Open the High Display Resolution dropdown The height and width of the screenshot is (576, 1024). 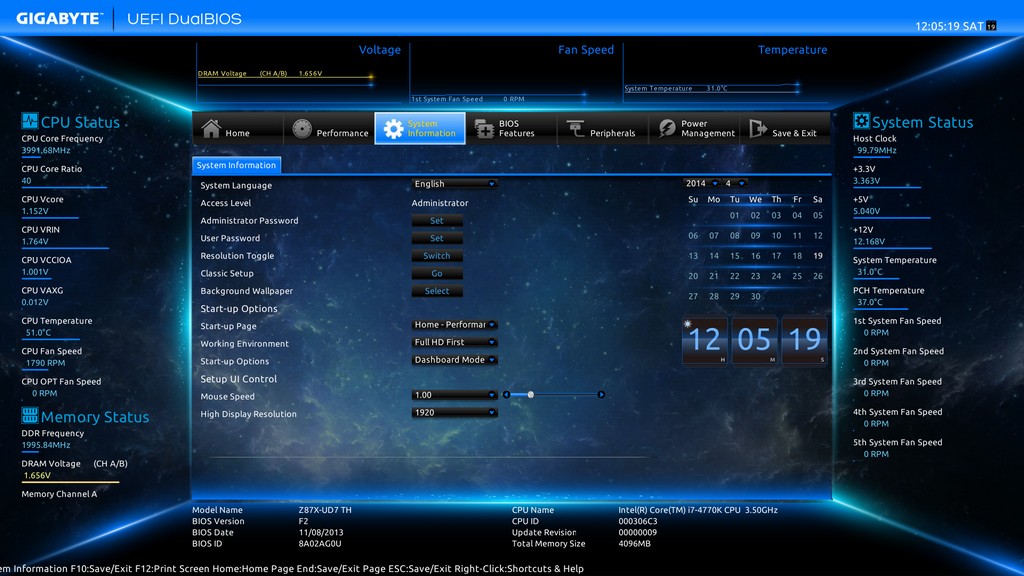tap(455, 413)
